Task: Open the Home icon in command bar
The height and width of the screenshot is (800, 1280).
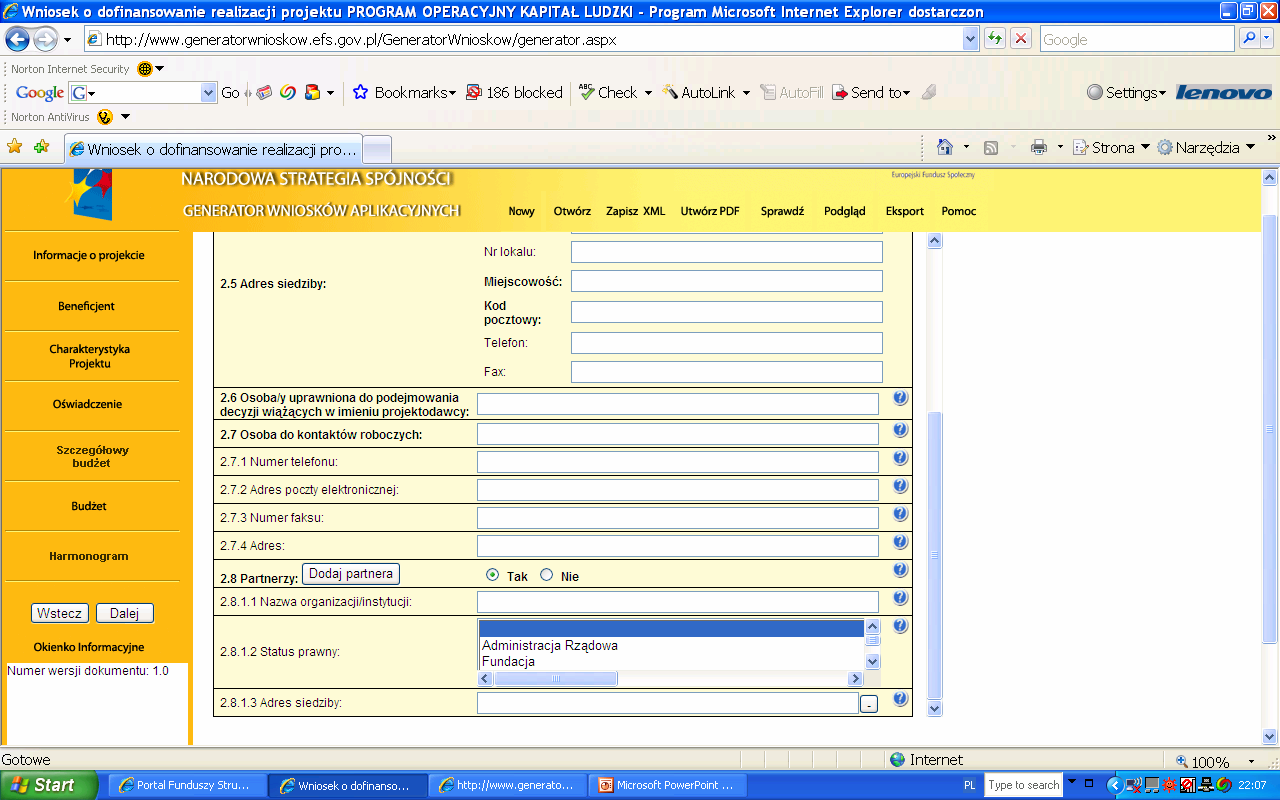Action: point(945,147)
